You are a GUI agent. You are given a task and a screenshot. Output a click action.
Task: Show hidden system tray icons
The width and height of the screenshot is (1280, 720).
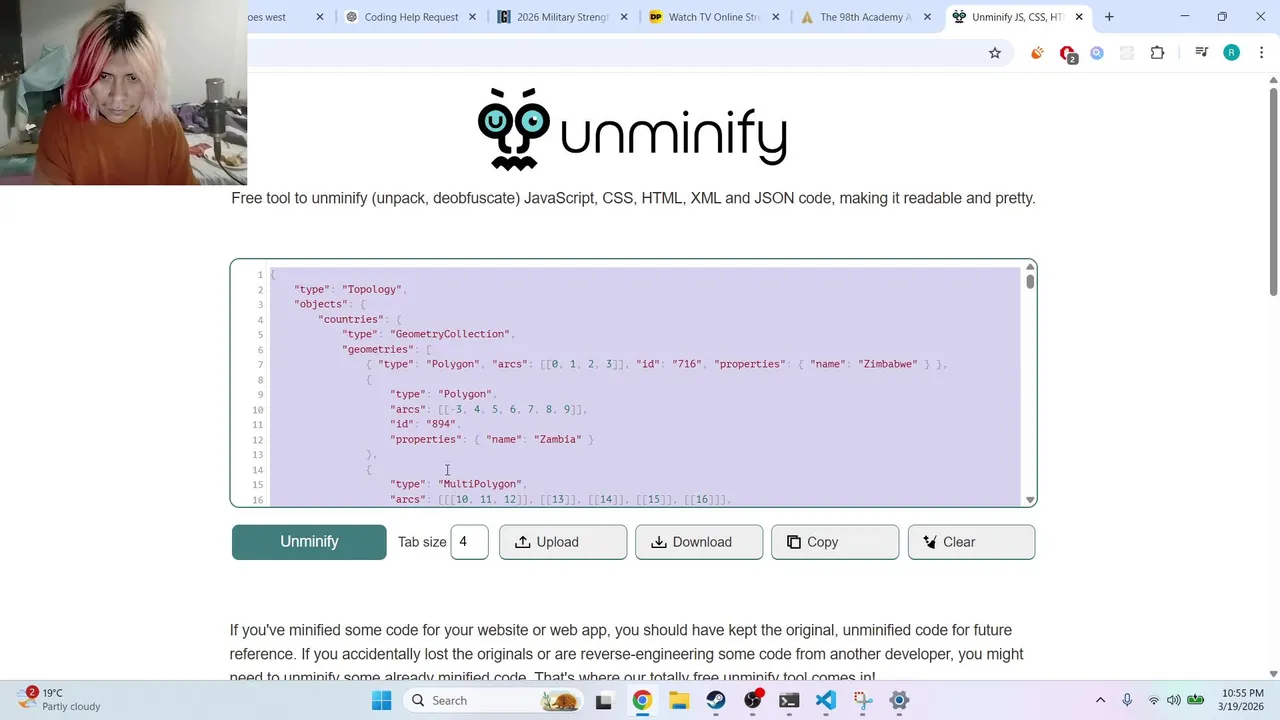point(1101,700)
